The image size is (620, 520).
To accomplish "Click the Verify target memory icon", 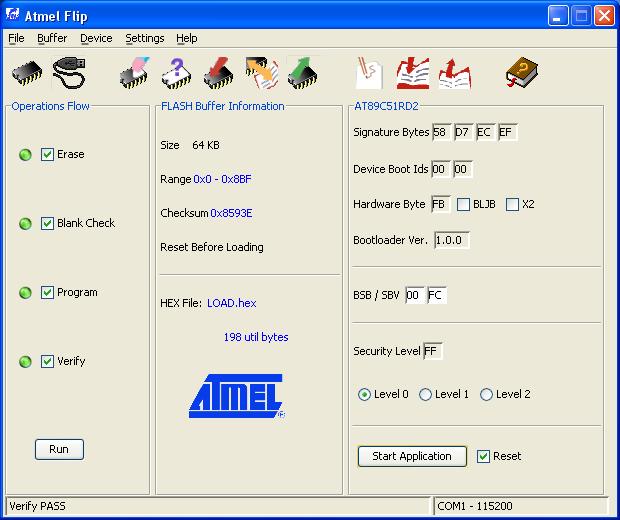I will tap(262, 73).
